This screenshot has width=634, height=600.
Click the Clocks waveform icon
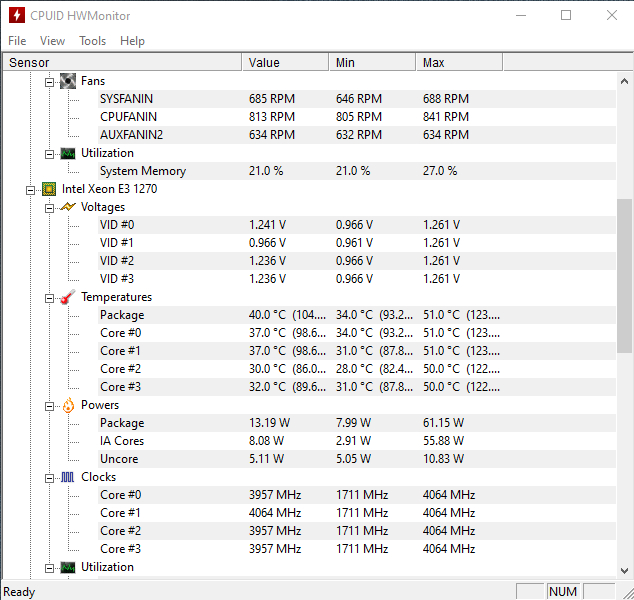68,477
